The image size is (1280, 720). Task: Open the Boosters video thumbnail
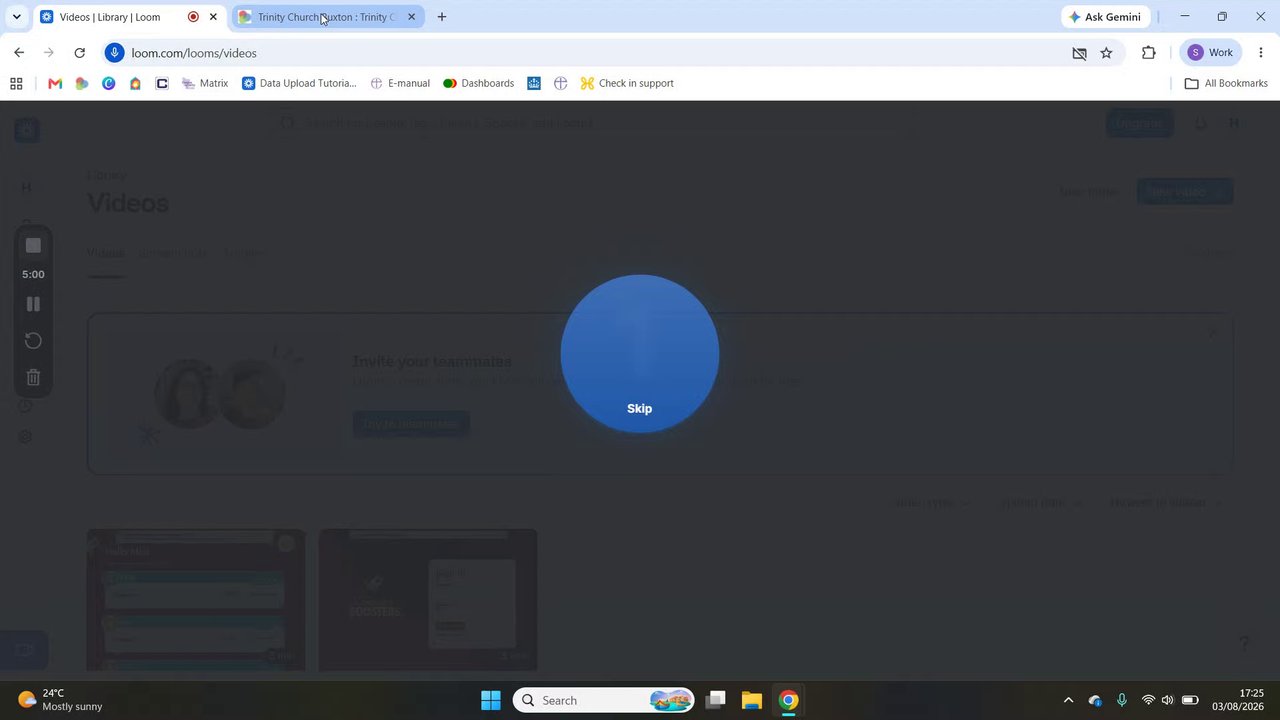coord(428,600)
